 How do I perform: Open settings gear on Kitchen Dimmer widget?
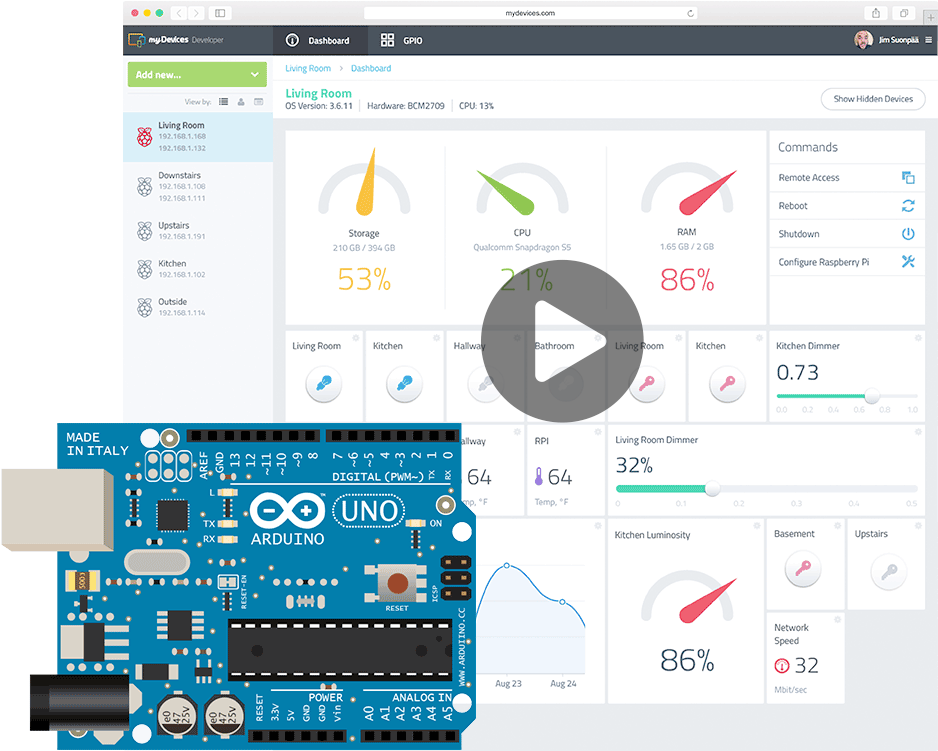point(918,338)
